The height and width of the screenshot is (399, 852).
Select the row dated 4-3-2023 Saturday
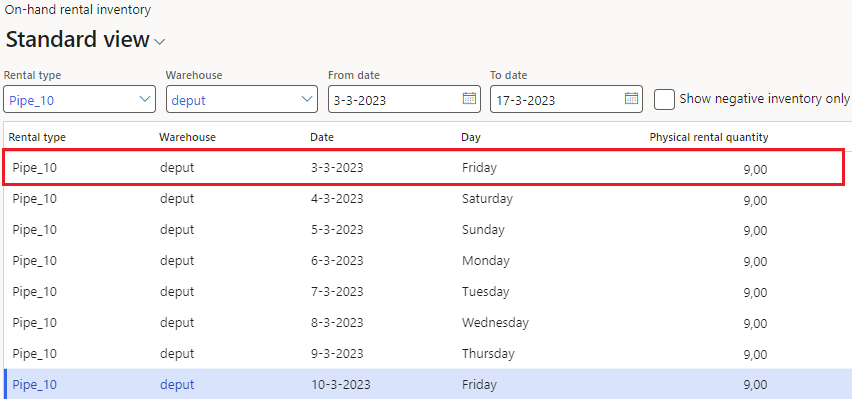point(424,199)
